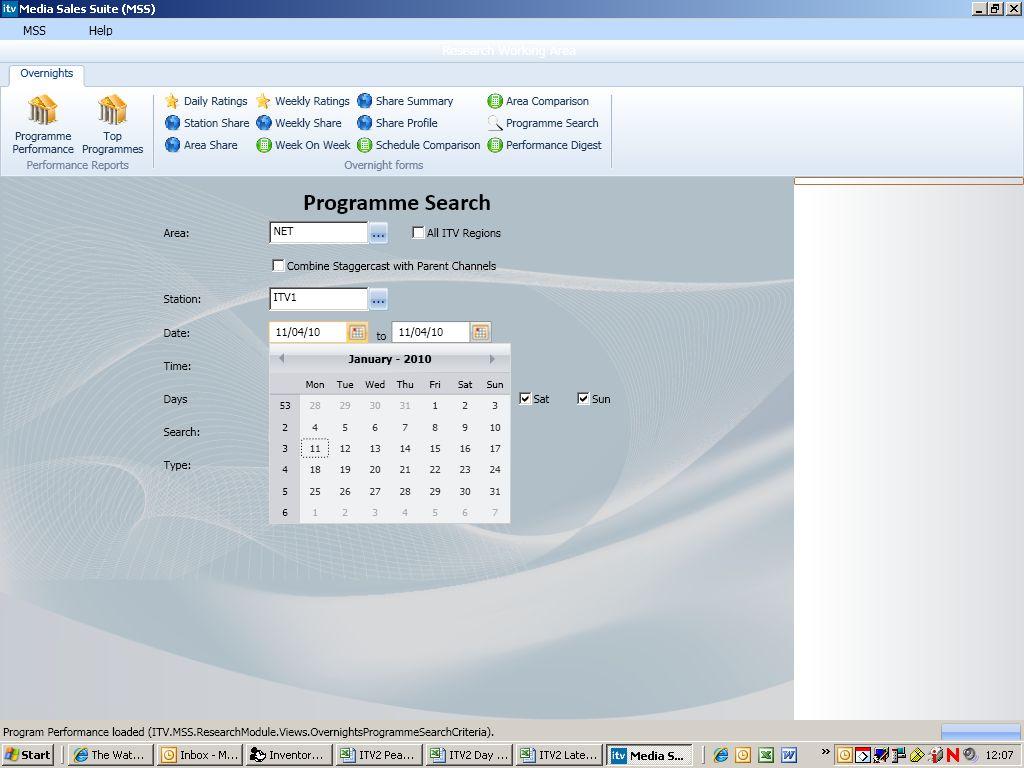This screenshot has height=768, width=1024.
Task: Open end date calendar picker icon
Action: 480,332
